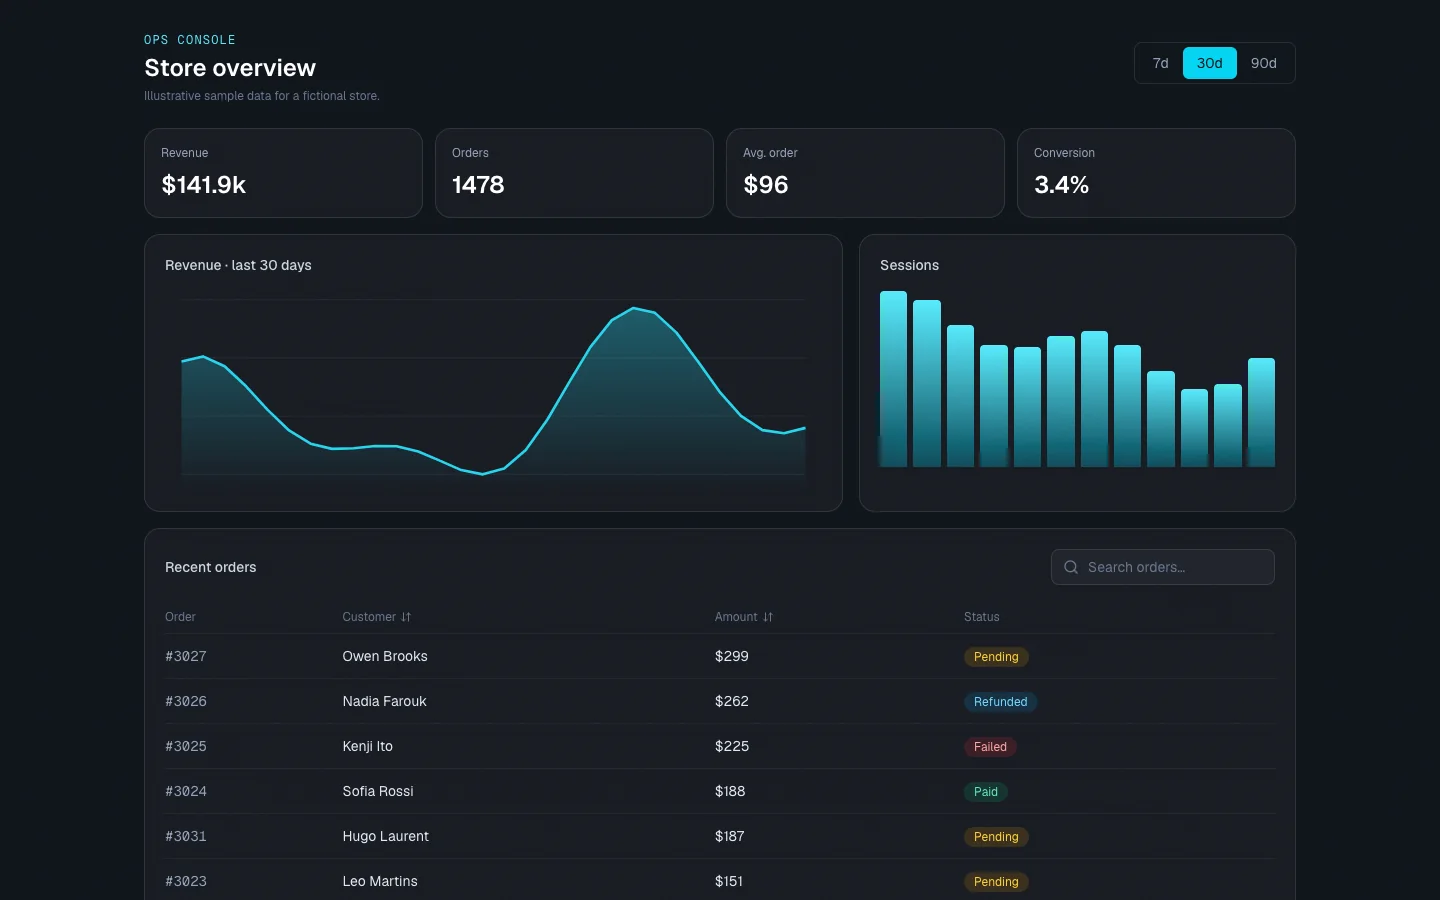Click the Conversion 3.4% card
Screen dimensions: 1440x900
point(1156,173)
